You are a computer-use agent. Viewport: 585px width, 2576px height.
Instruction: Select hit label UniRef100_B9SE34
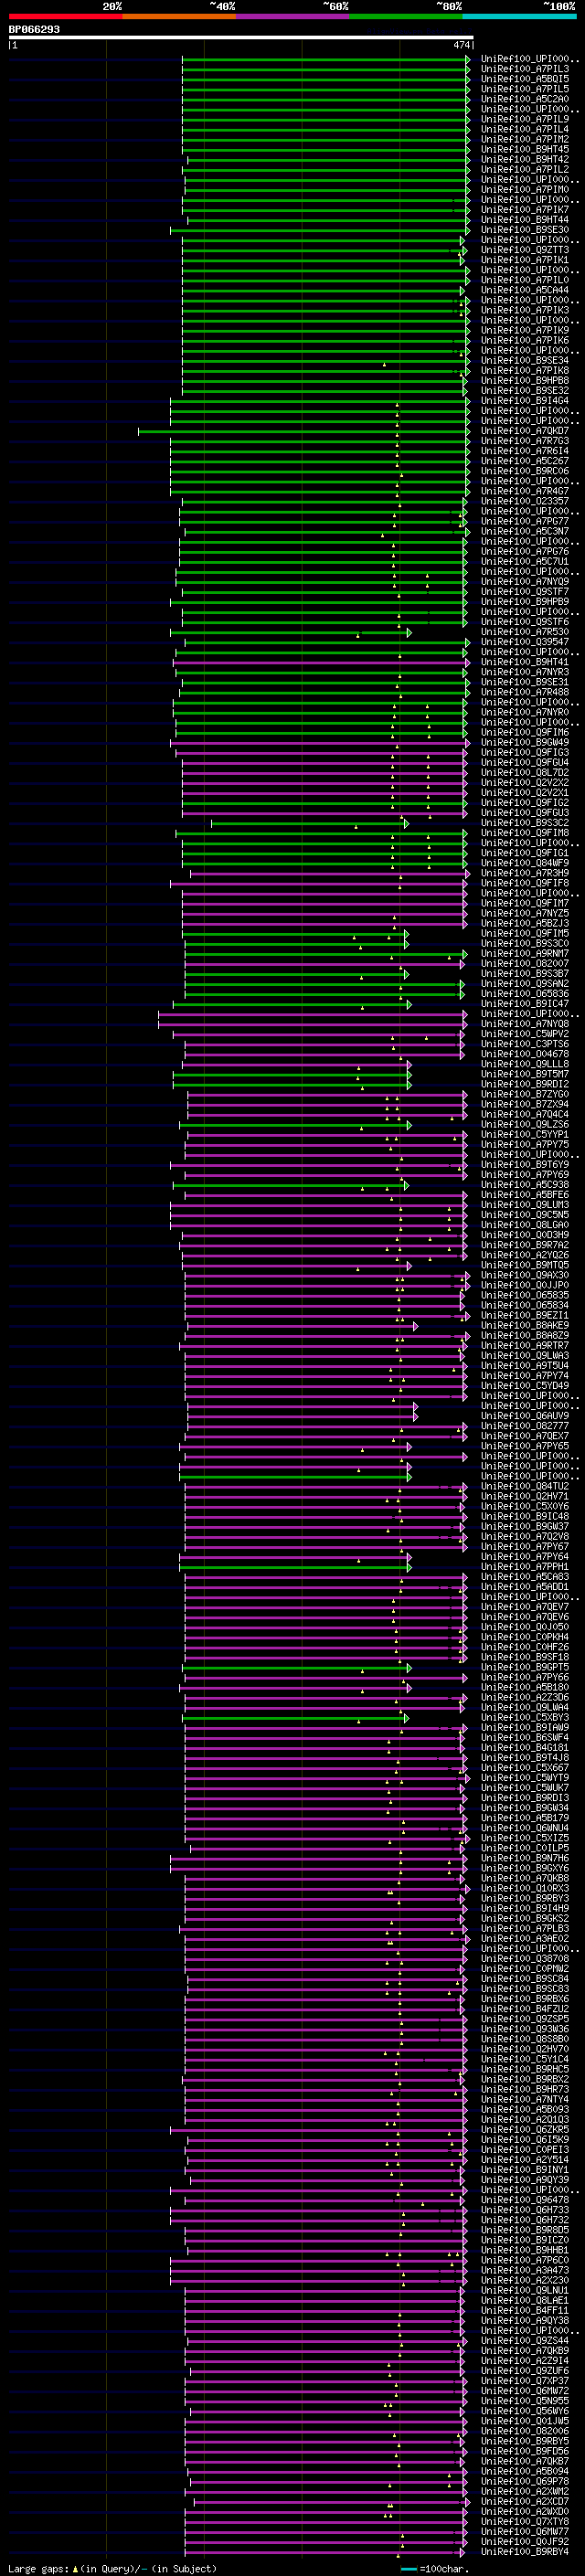pyautogui.click(x=525, y=360)
